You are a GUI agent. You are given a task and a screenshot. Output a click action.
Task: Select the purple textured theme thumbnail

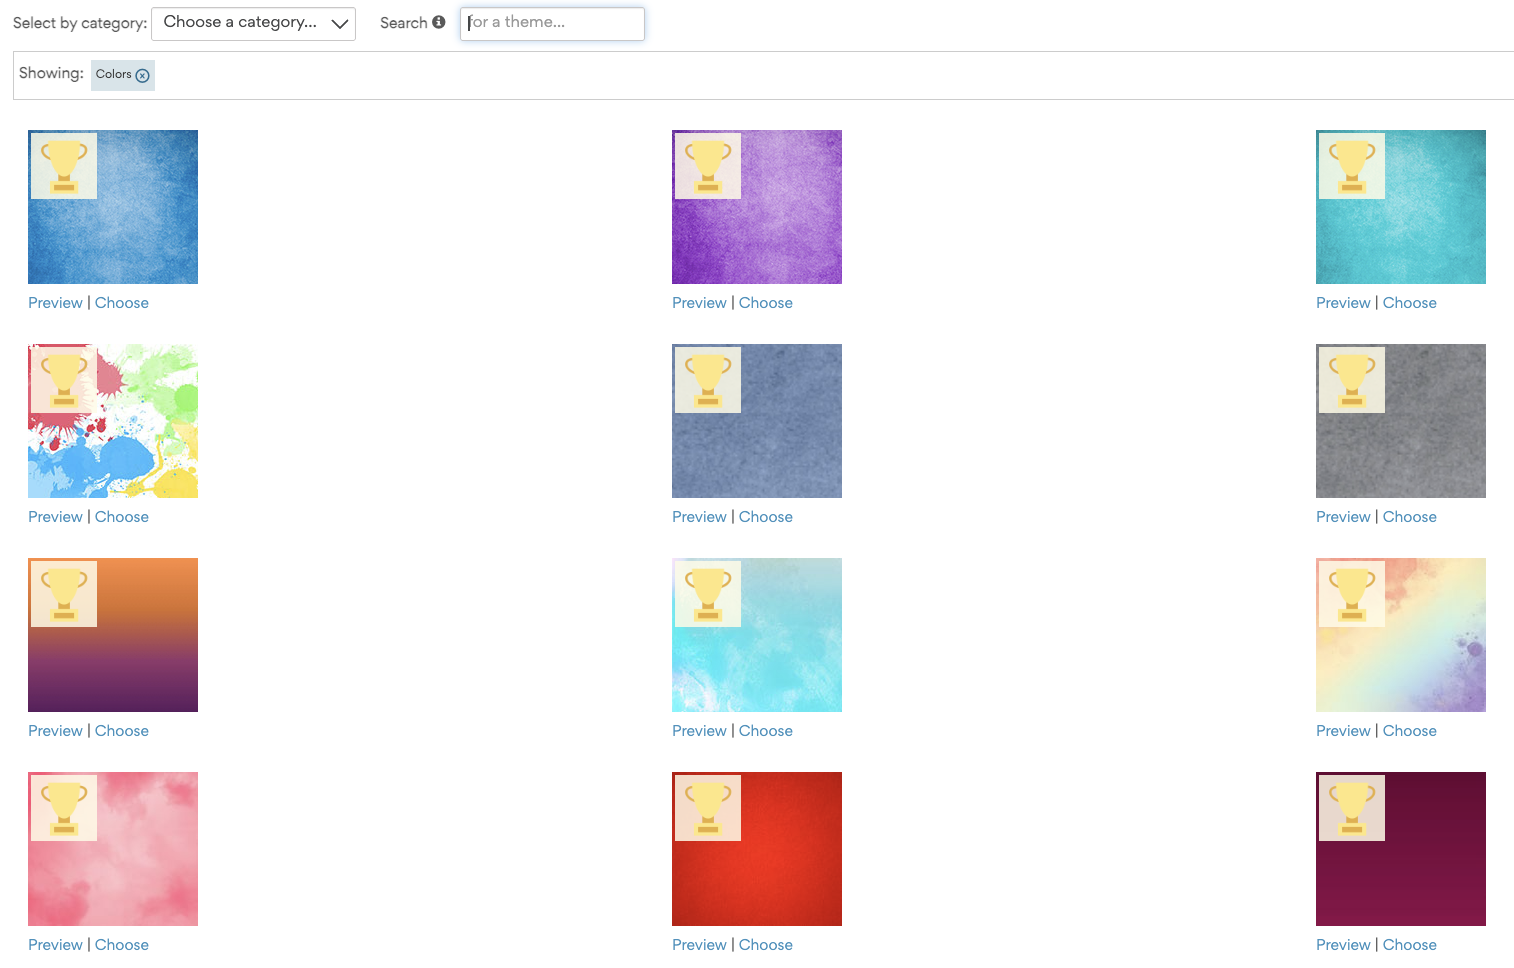[757, 207]
